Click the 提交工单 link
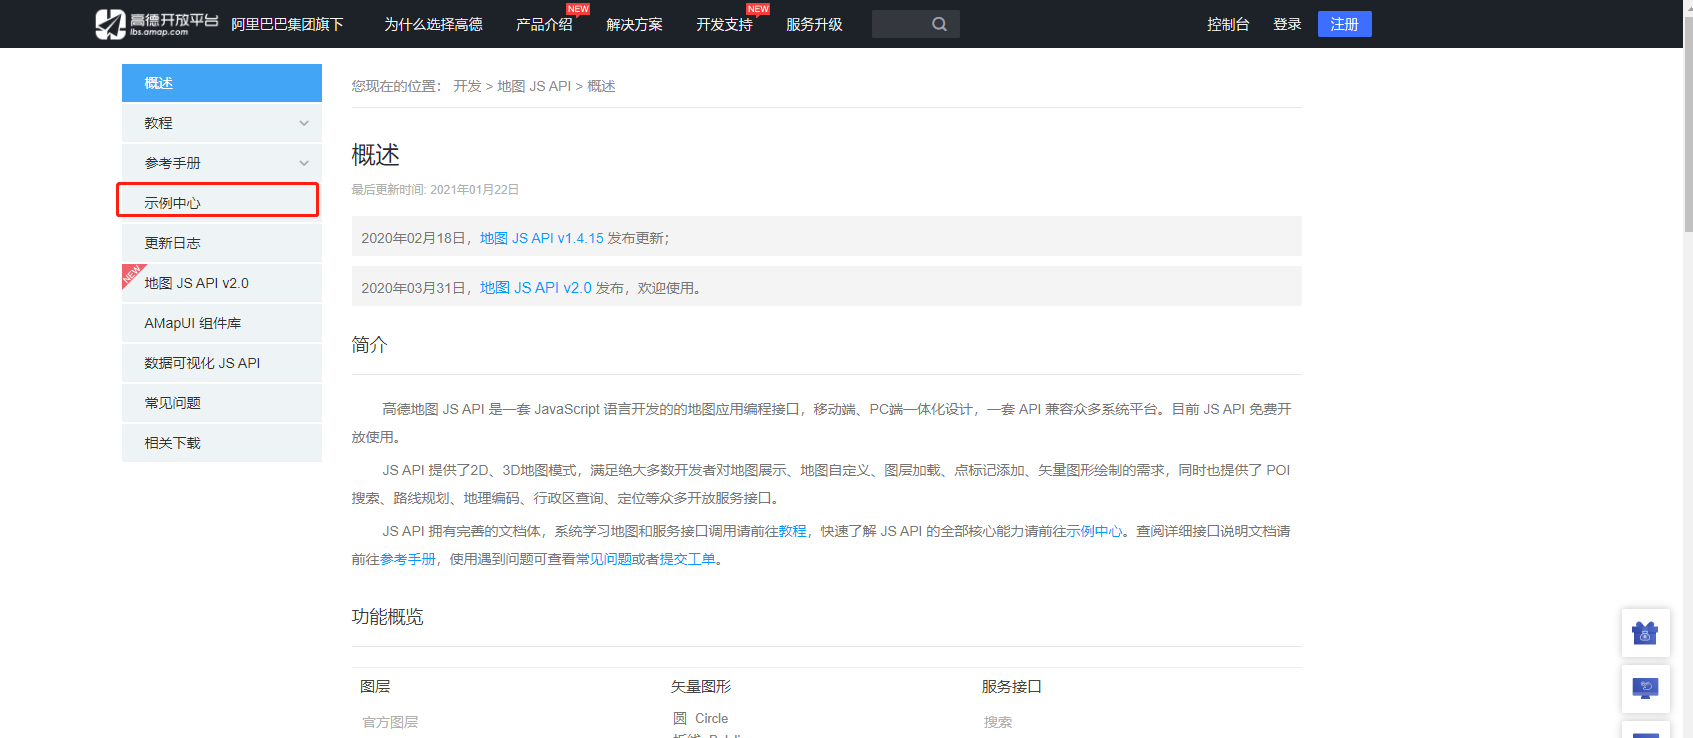This screenshot has width=1693, height=738. pos(688,559)
